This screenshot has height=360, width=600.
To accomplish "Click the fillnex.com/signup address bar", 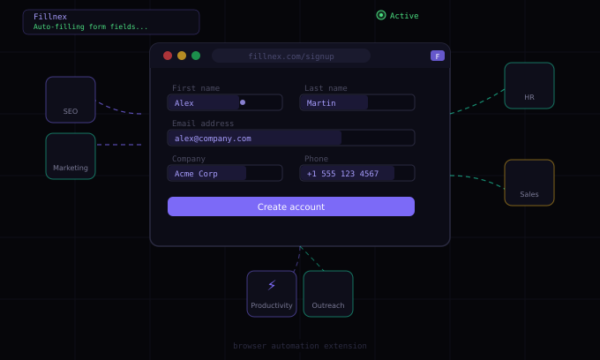I will tap(291, 56).
